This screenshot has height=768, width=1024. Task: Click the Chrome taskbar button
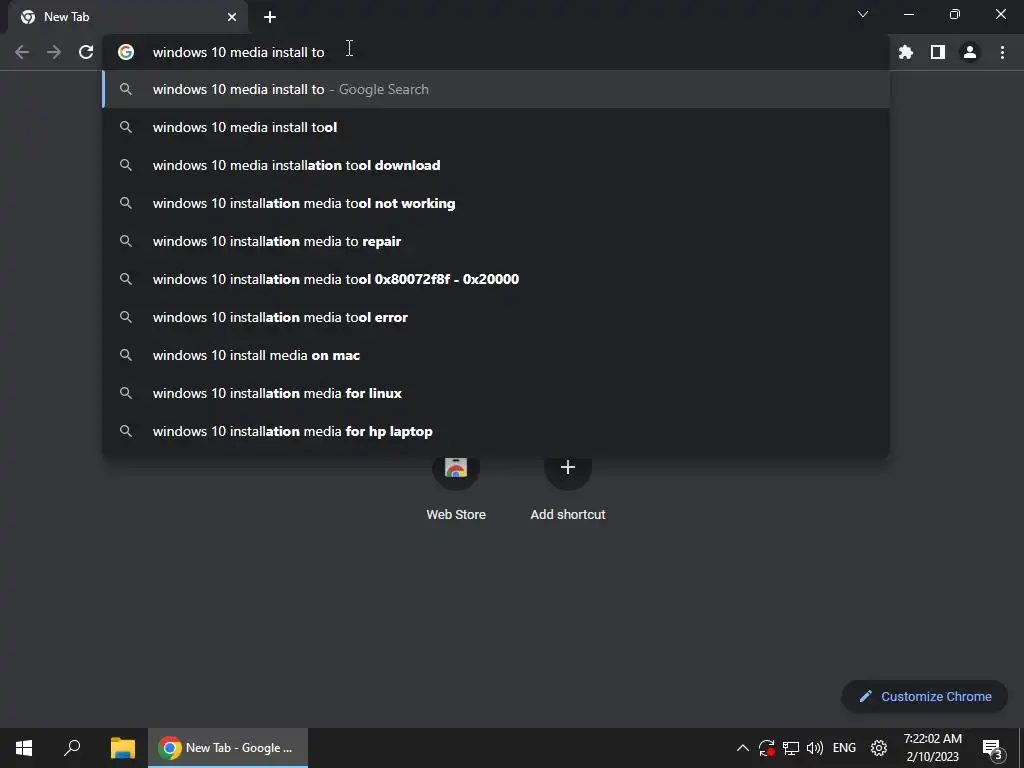coord(228,748)
